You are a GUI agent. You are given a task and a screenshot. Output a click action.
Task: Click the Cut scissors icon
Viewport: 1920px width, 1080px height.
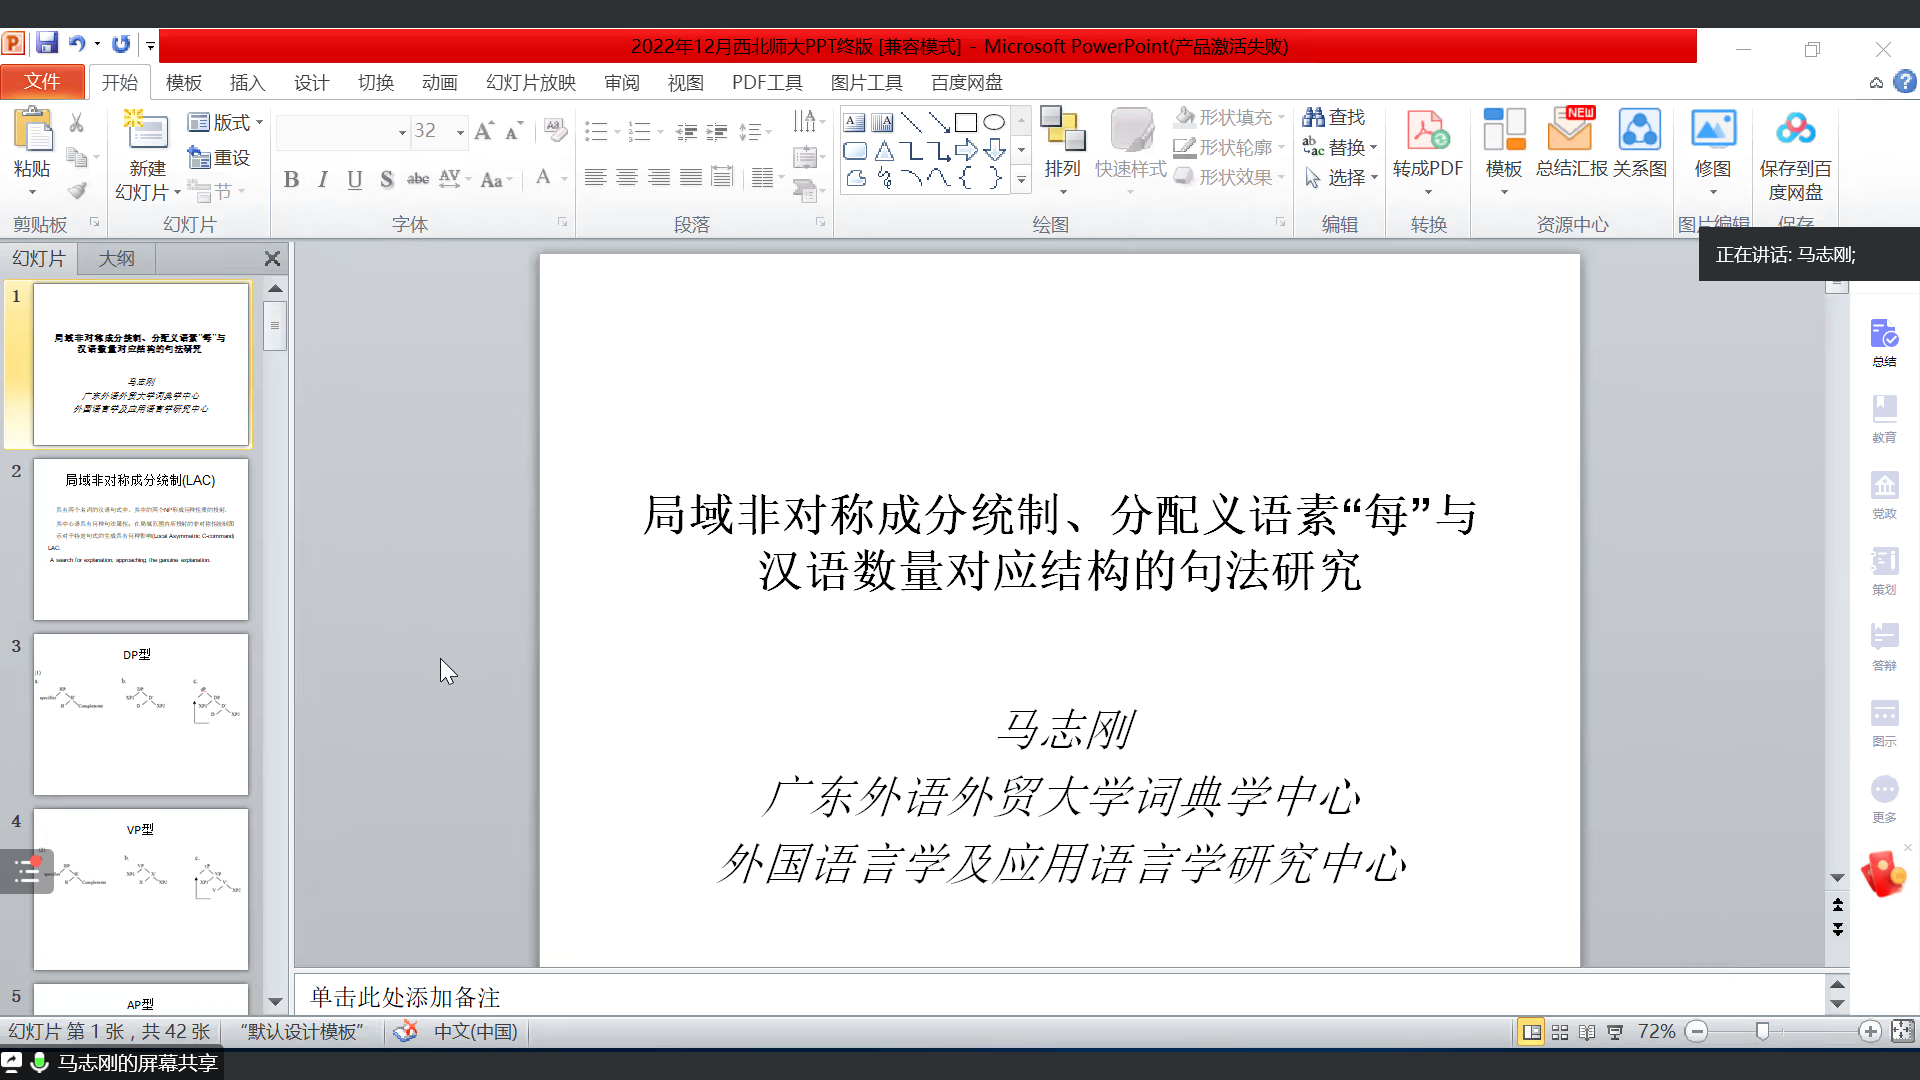(77, 123)
